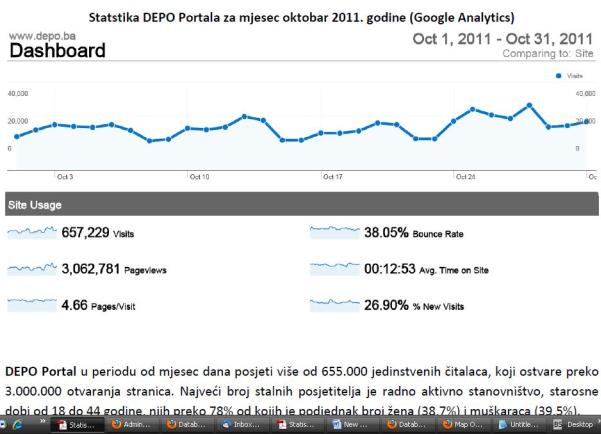Click the www.depo.ba site address
Image resolution: width=601 pixels, height=434 pixels.
coord(42,36)
